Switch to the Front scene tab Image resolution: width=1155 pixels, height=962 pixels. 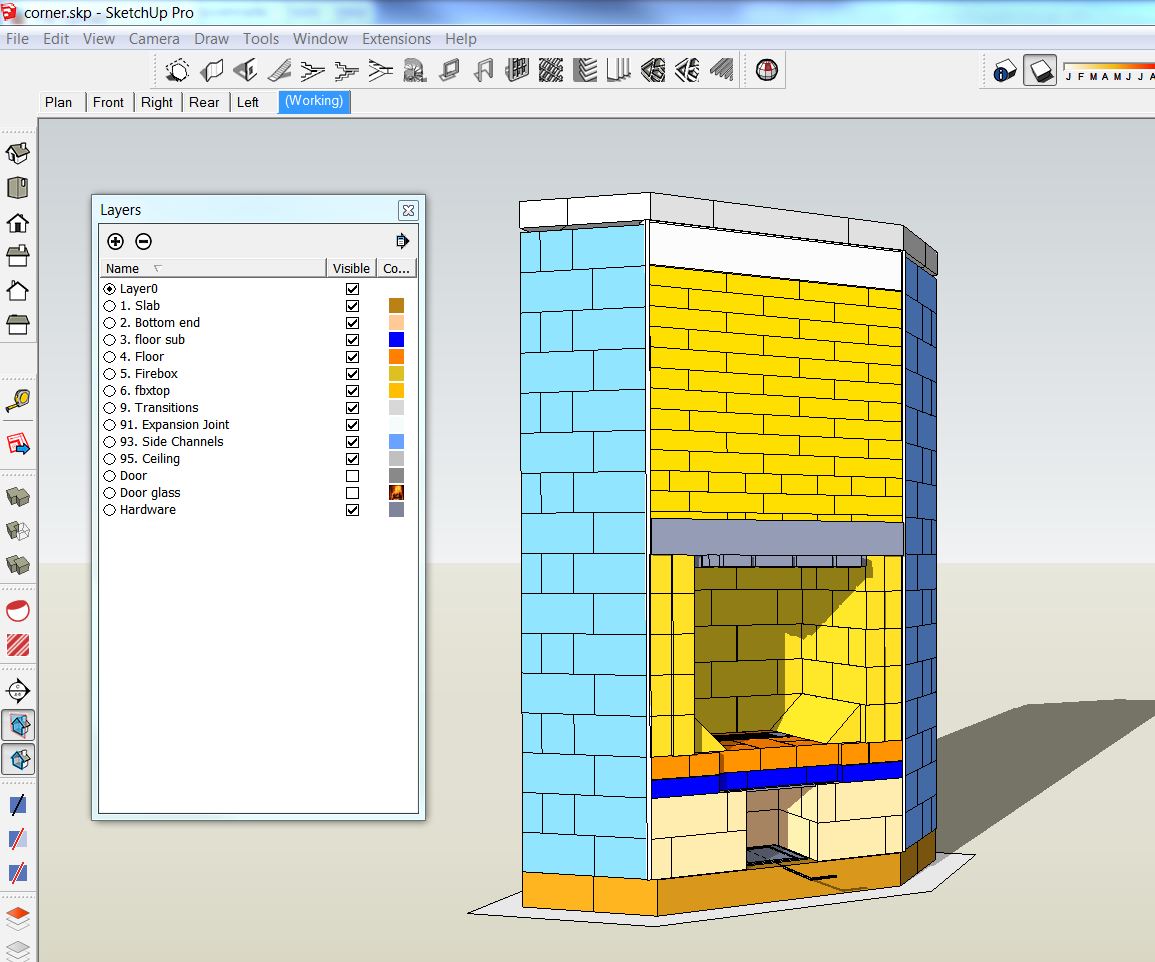(108, 102)
